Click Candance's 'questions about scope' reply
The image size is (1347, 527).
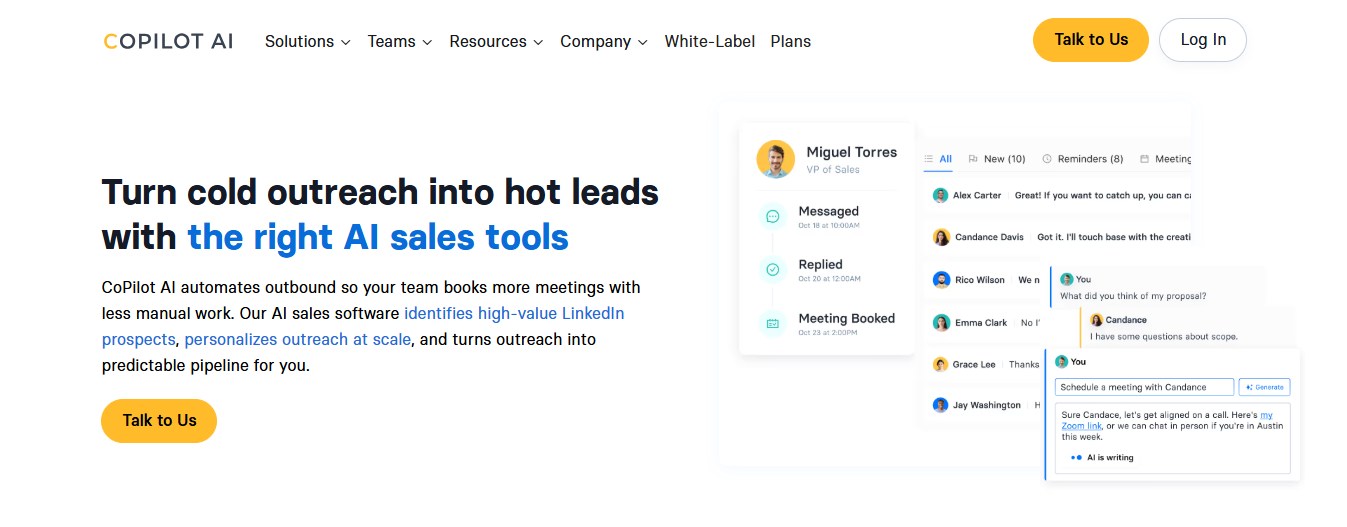pyautogui.click(x=1164, y=337)
